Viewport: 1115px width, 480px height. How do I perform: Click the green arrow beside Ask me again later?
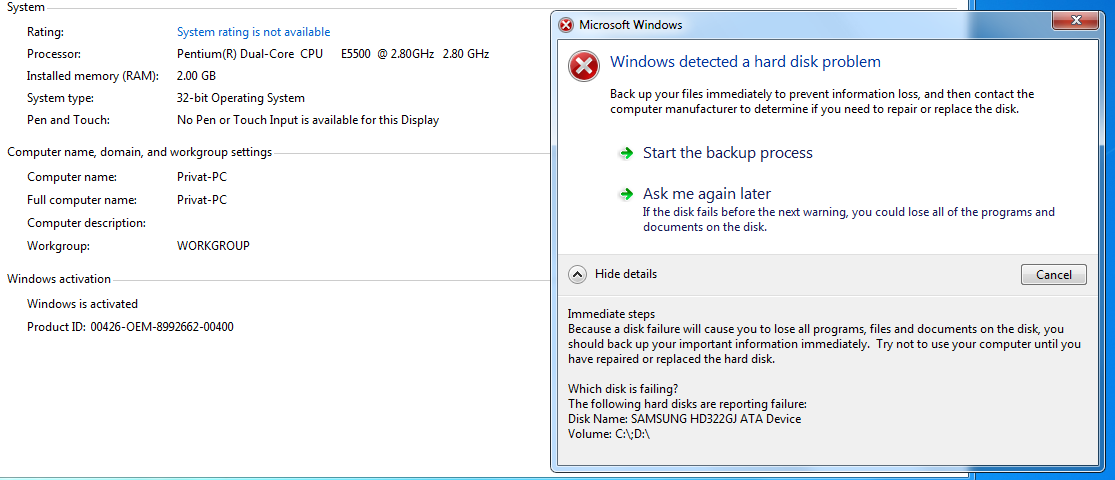click(626, 194)
